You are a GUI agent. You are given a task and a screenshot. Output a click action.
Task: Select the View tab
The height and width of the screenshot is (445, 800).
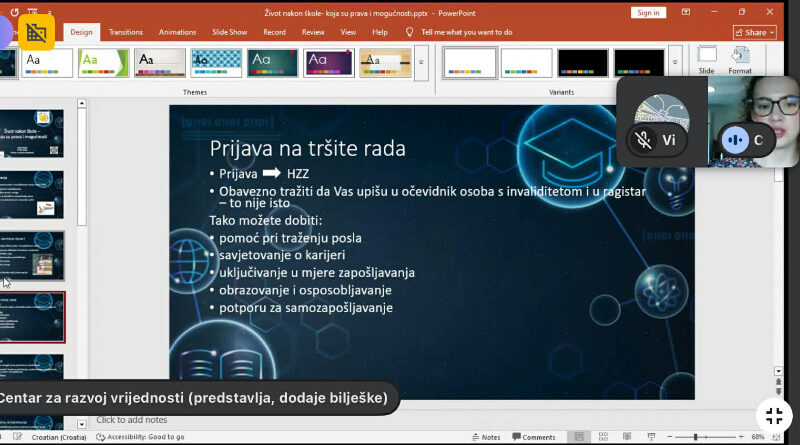[348, 32]
